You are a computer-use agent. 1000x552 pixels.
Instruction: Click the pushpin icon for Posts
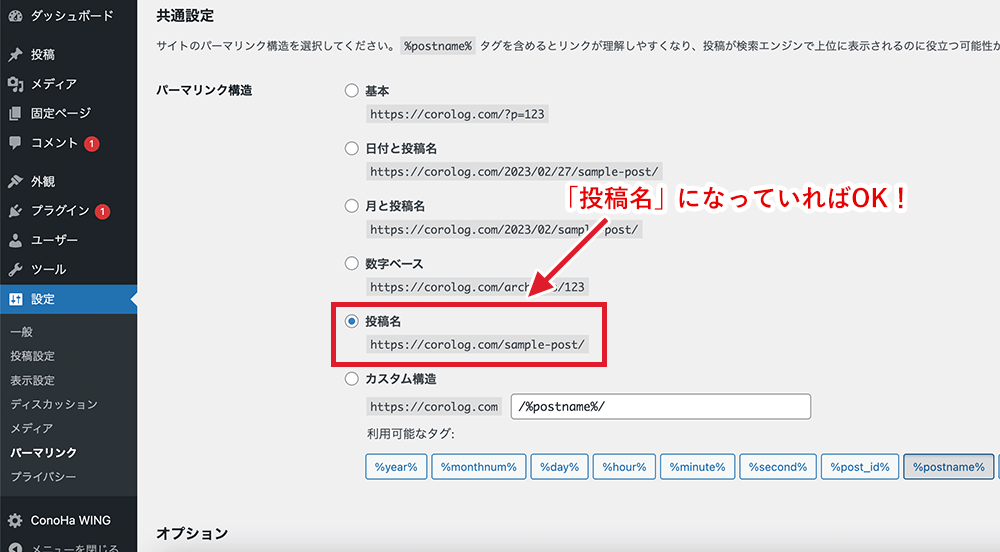pos(15,55)
